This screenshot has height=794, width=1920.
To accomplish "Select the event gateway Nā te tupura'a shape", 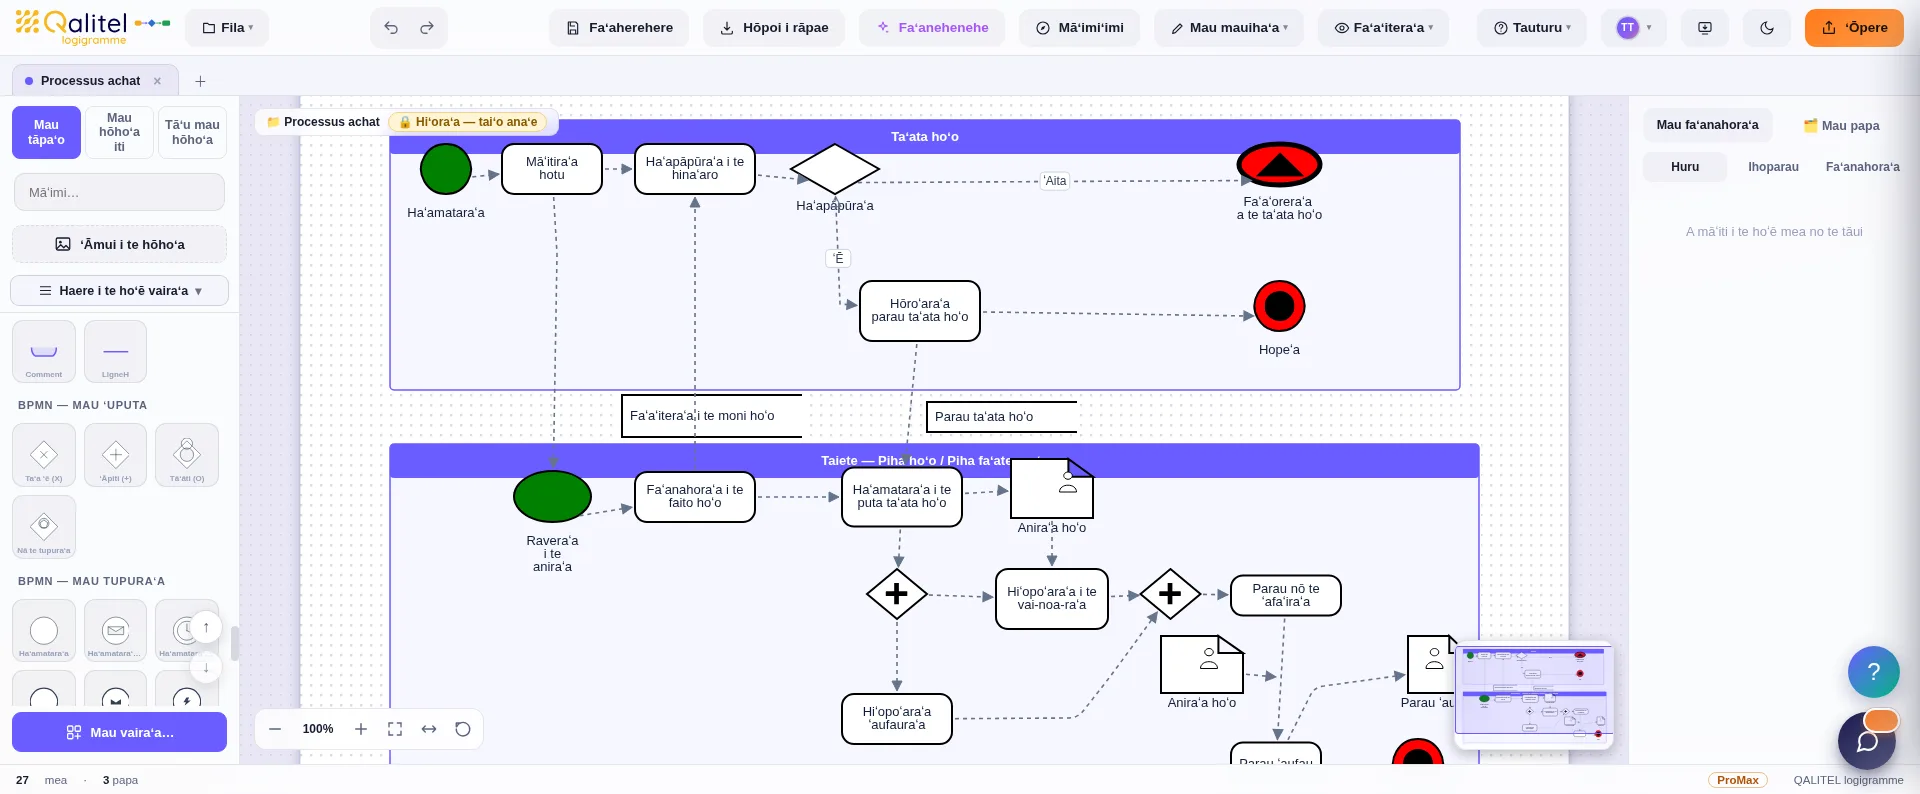I will click(44, 526).
